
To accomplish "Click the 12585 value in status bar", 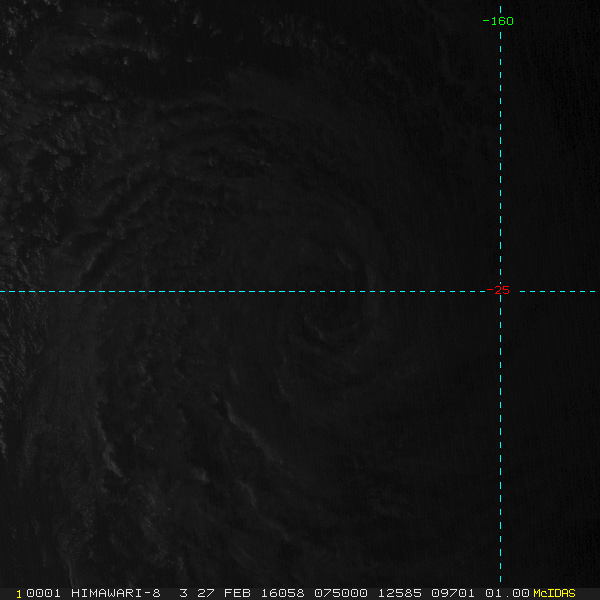I will 399,593.
